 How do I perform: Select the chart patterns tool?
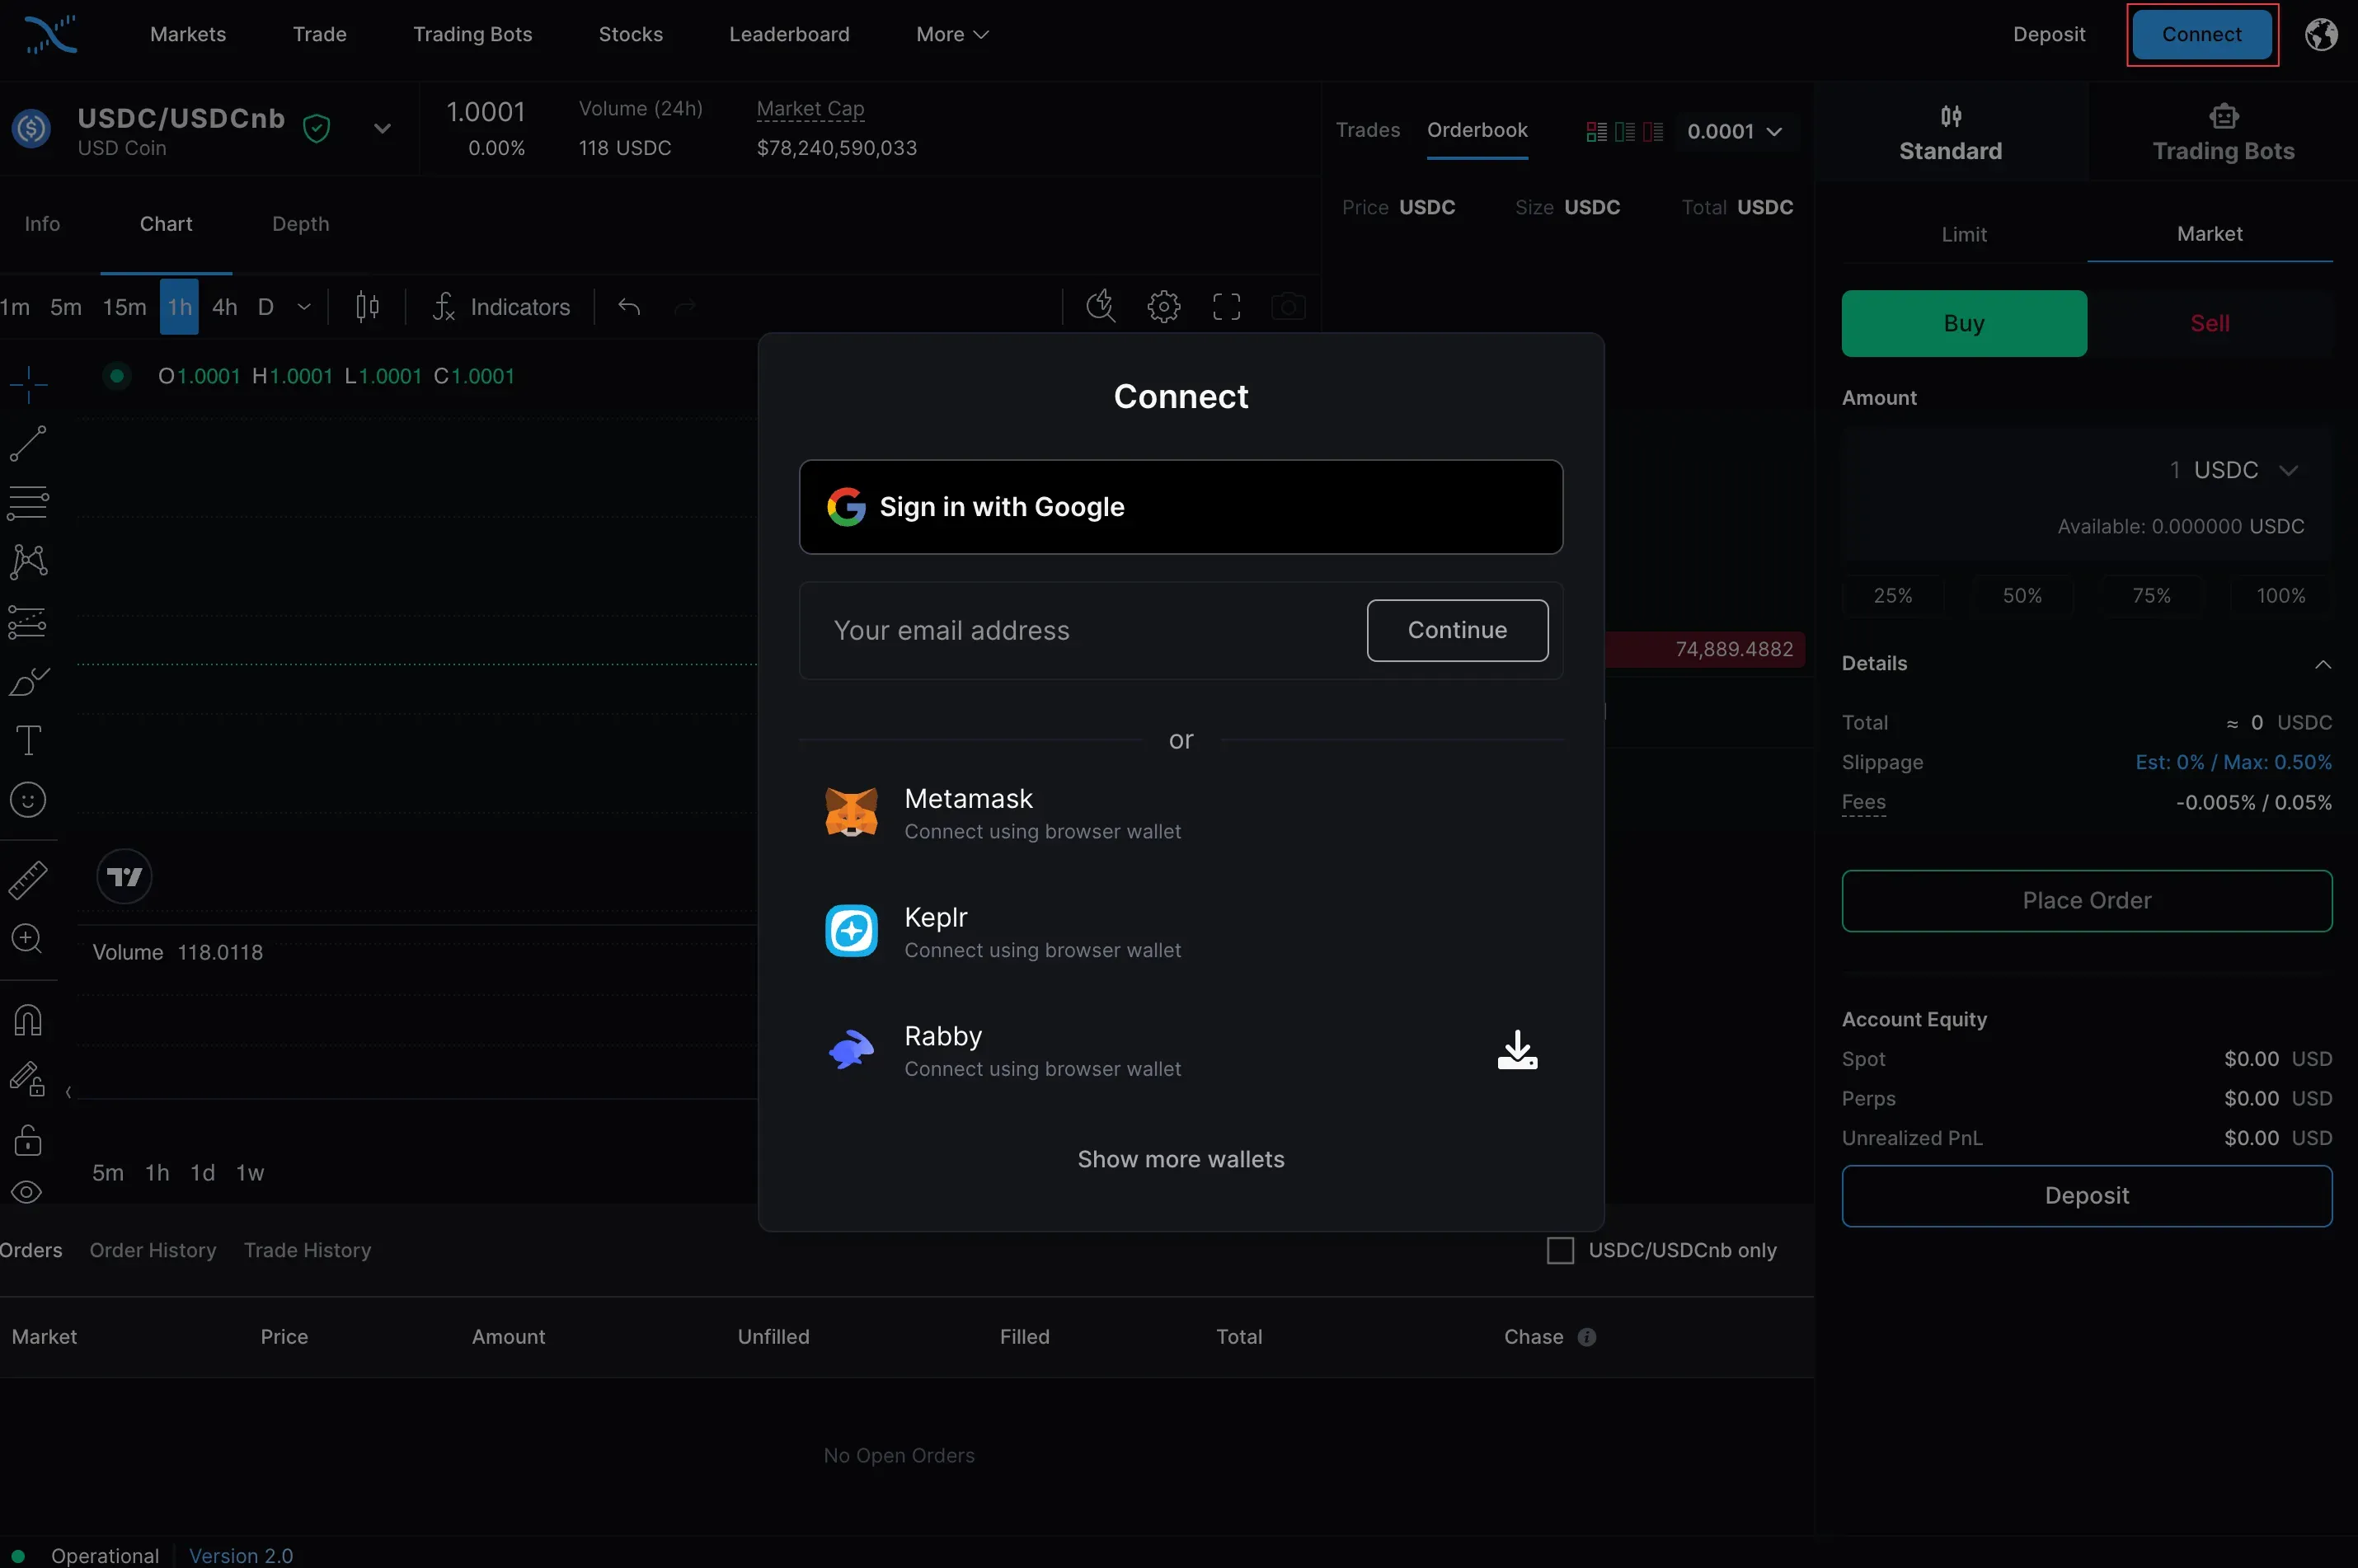click(x=28, y=562)
